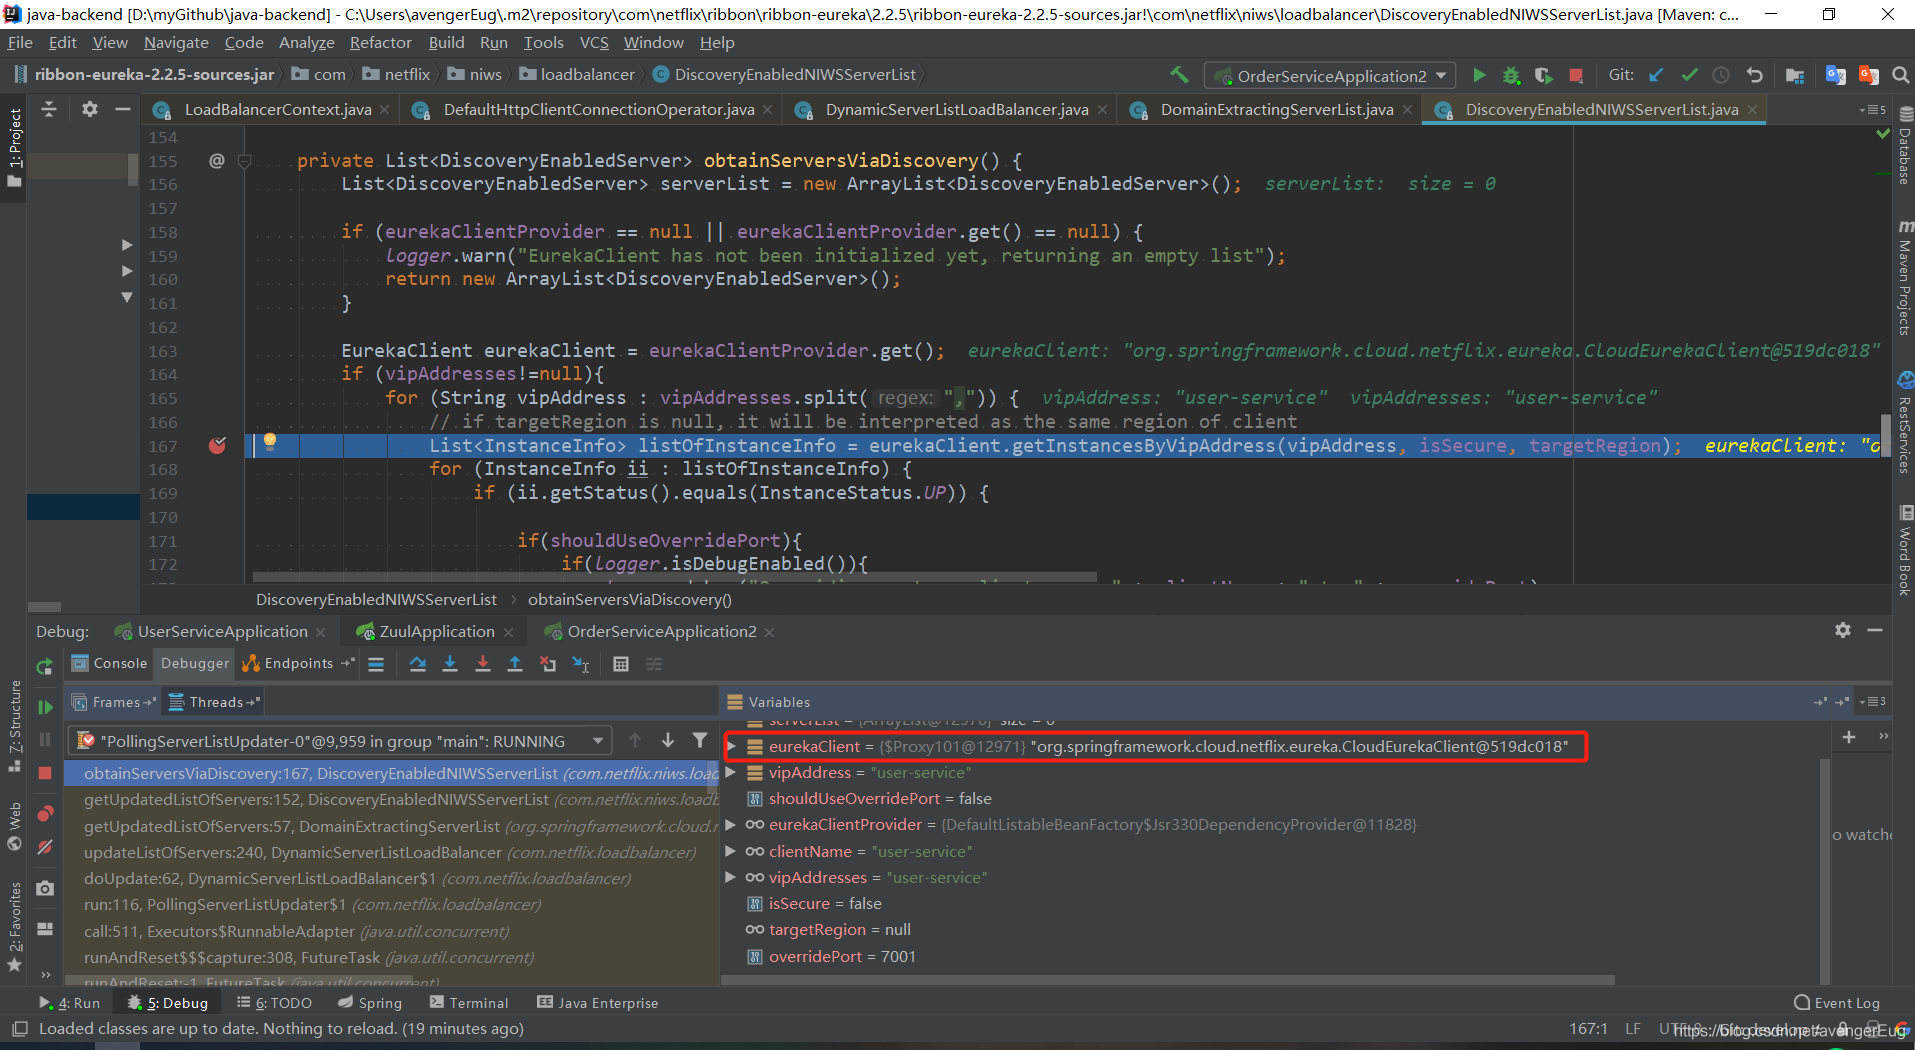Restore debug layout icon
Image resolution: width=1915 pixels, height=1050 pixels.
(x=45, y=929)
